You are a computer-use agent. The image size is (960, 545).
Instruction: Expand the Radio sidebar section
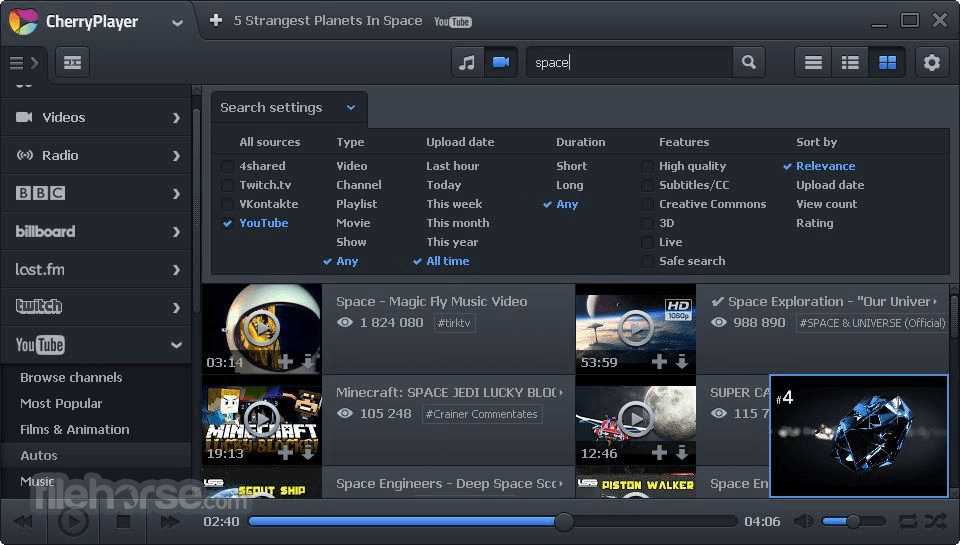coord(97,155)
